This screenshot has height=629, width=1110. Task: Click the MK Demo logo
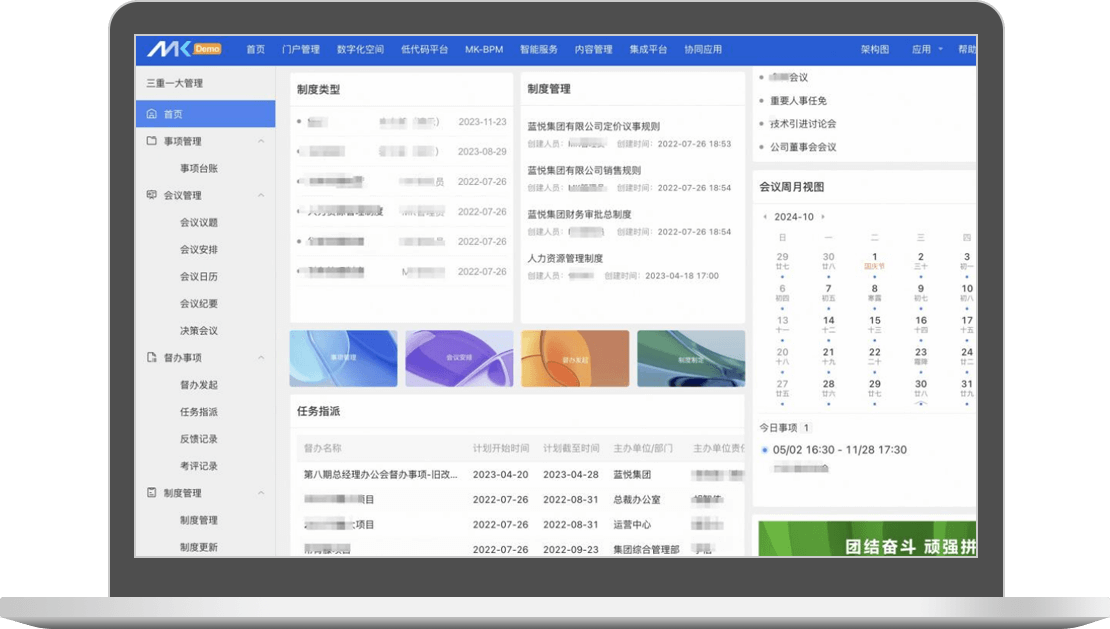[x=183, y=49]
